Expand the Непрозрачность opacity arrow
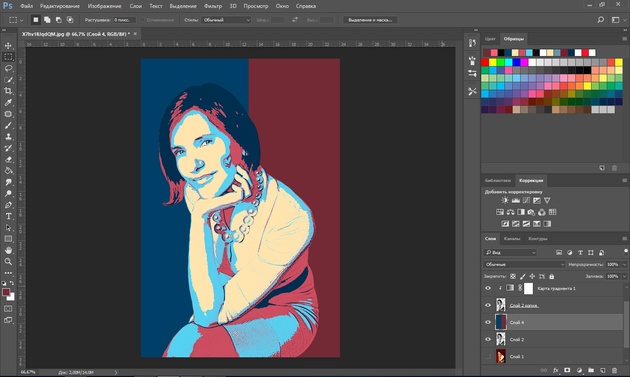 point(624,264)
